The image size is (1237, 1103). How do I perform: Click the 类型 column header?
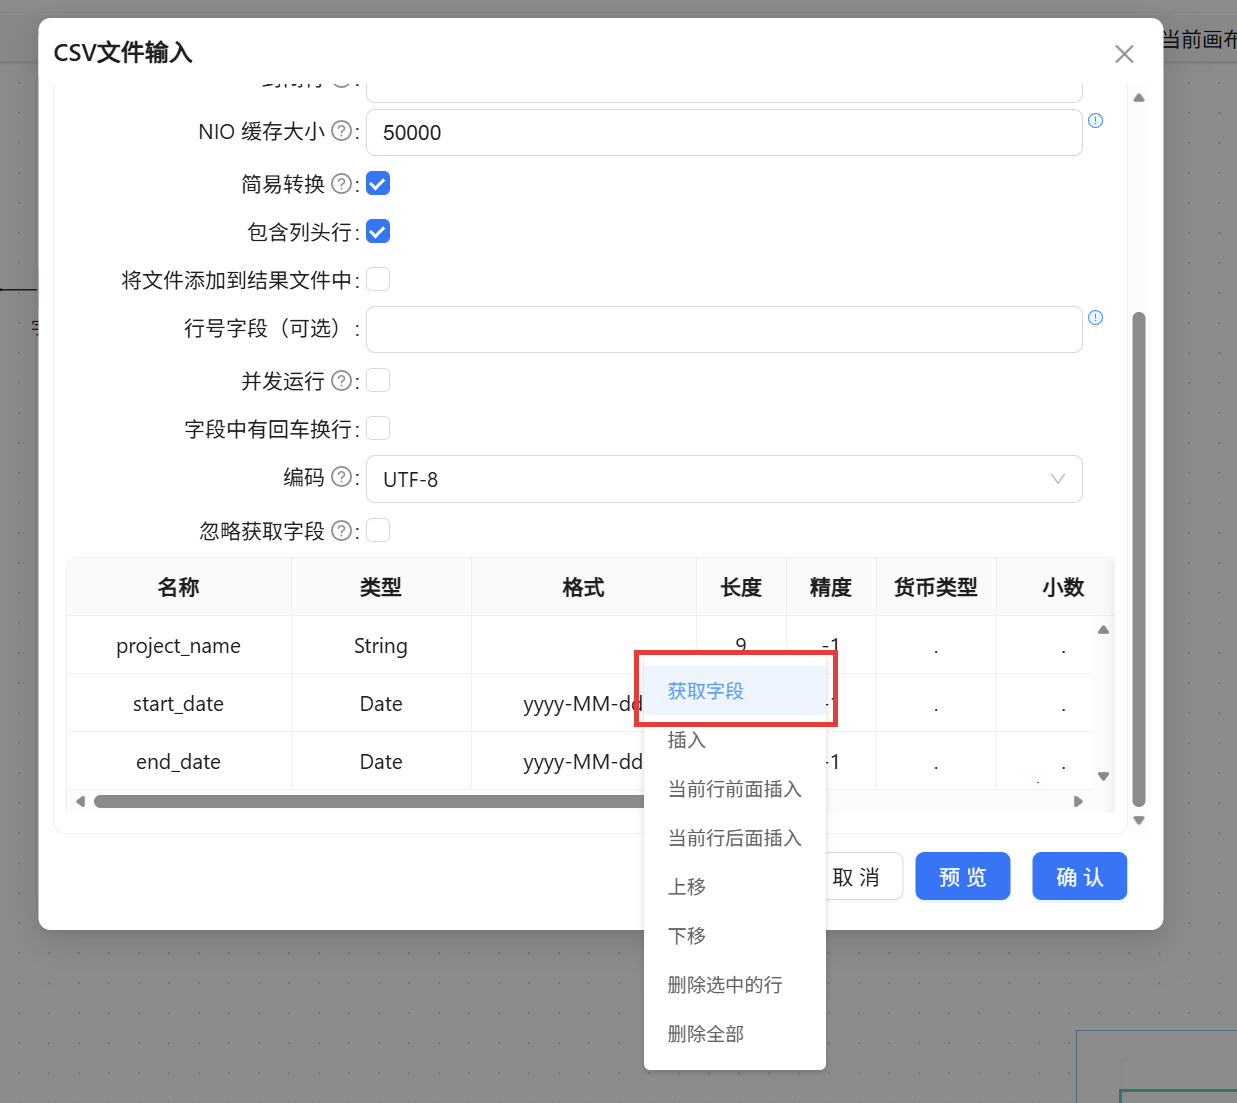pos(381,587)
